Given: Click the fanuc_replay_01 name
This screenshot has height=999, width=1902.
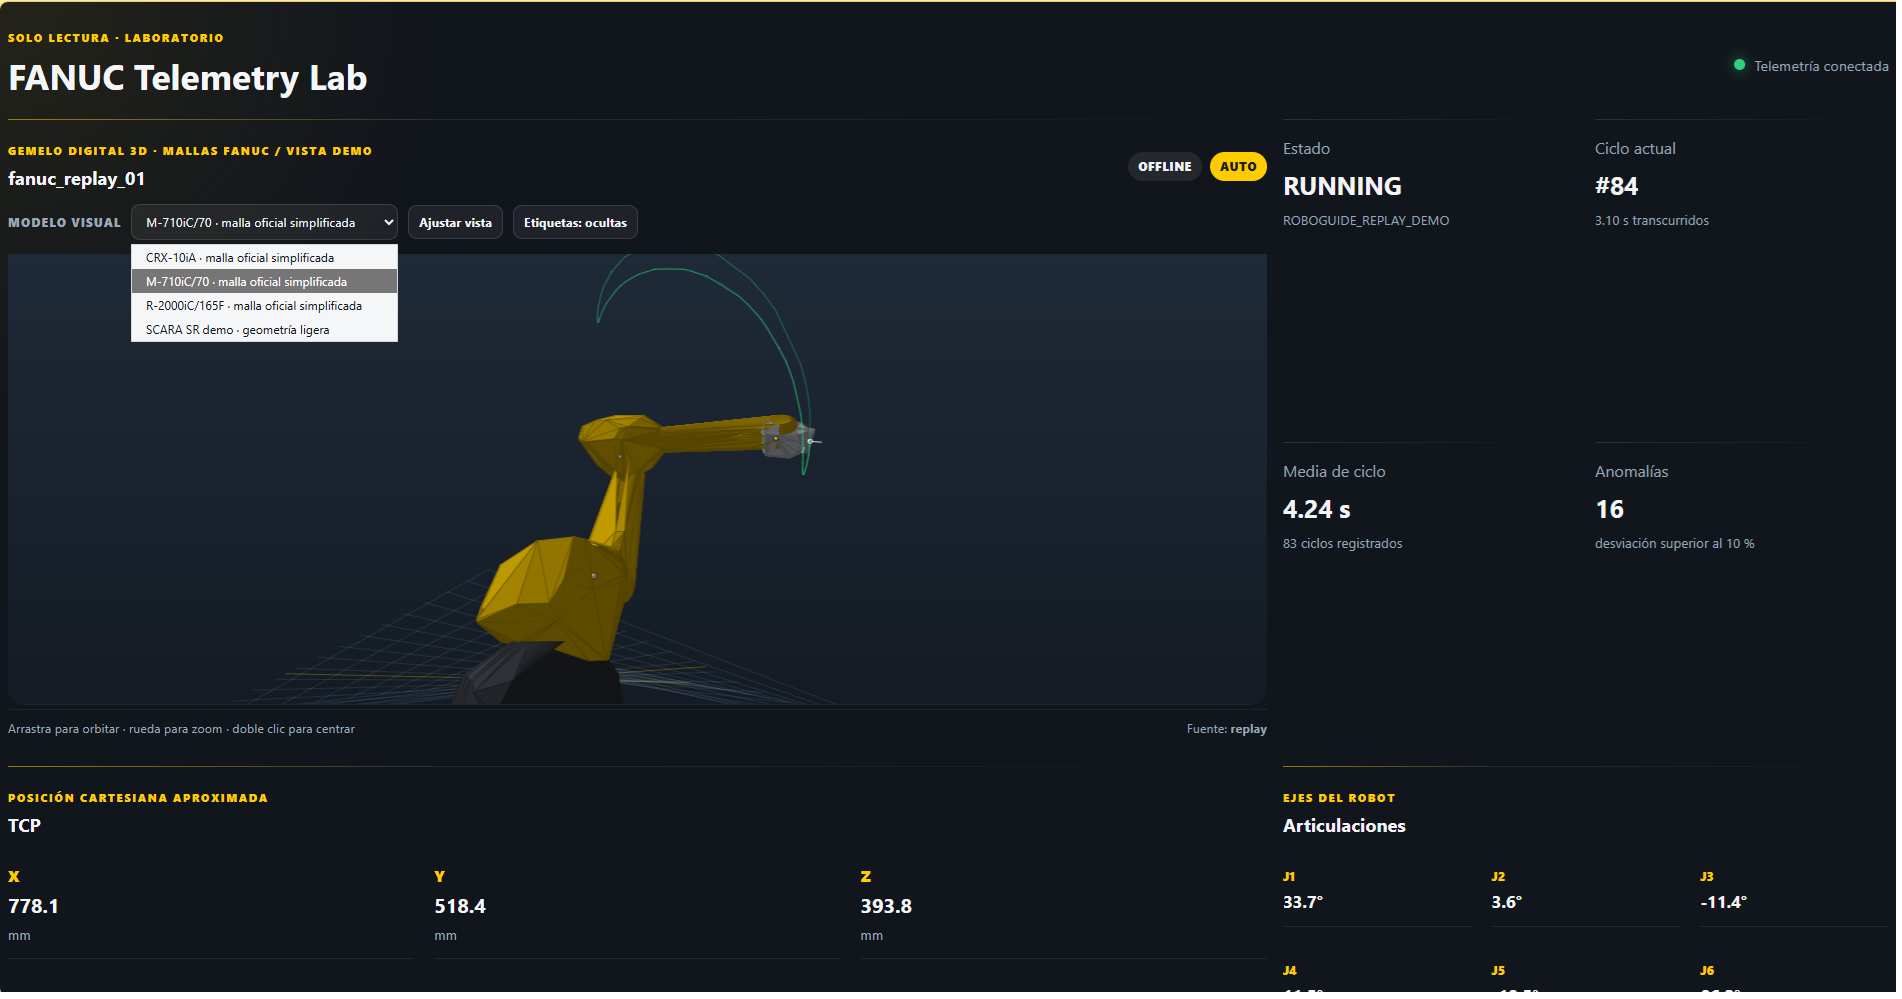Looking at the screenshot, I should click(77, 179).
